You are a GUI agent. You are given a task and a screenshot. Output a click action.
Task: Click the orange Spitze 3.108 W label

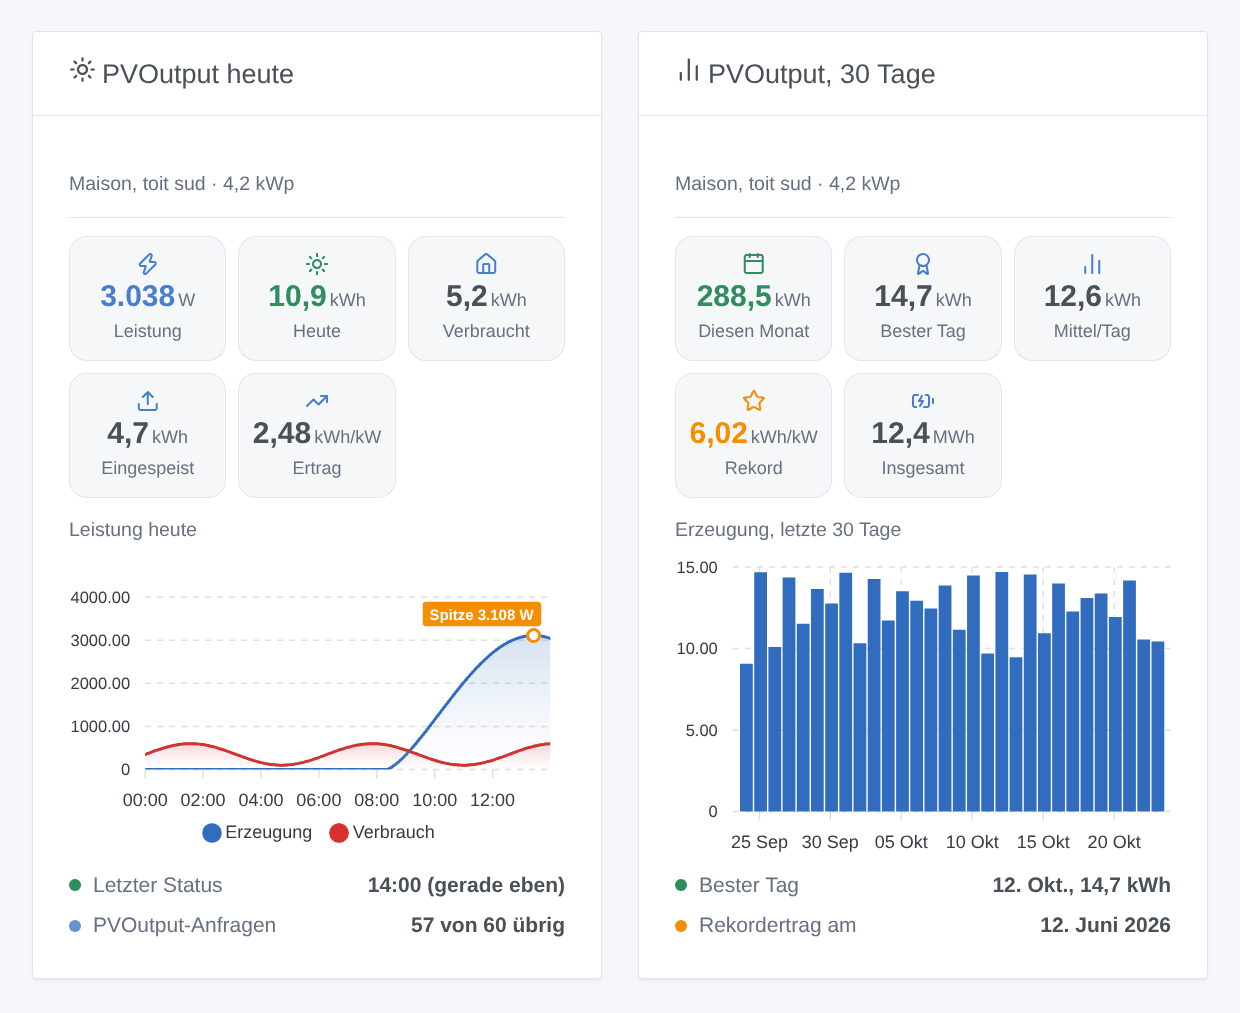point(482,614)
